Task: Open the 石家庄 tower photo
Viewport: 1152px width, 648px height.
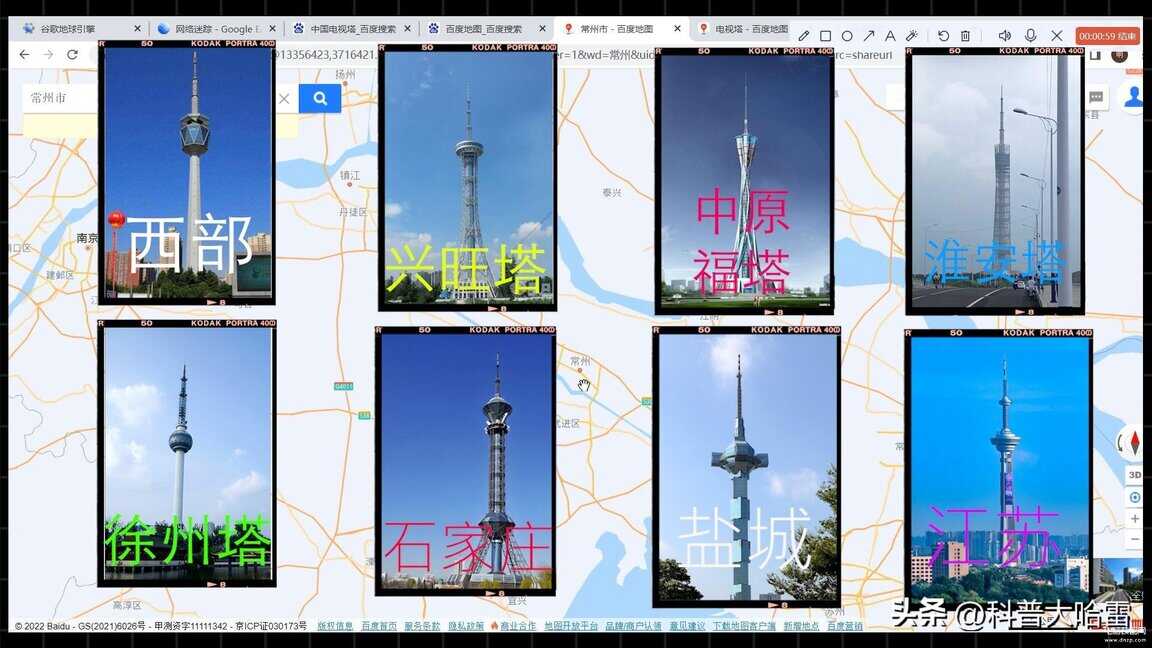Action: pyautogui.click(x=465, y=461)
